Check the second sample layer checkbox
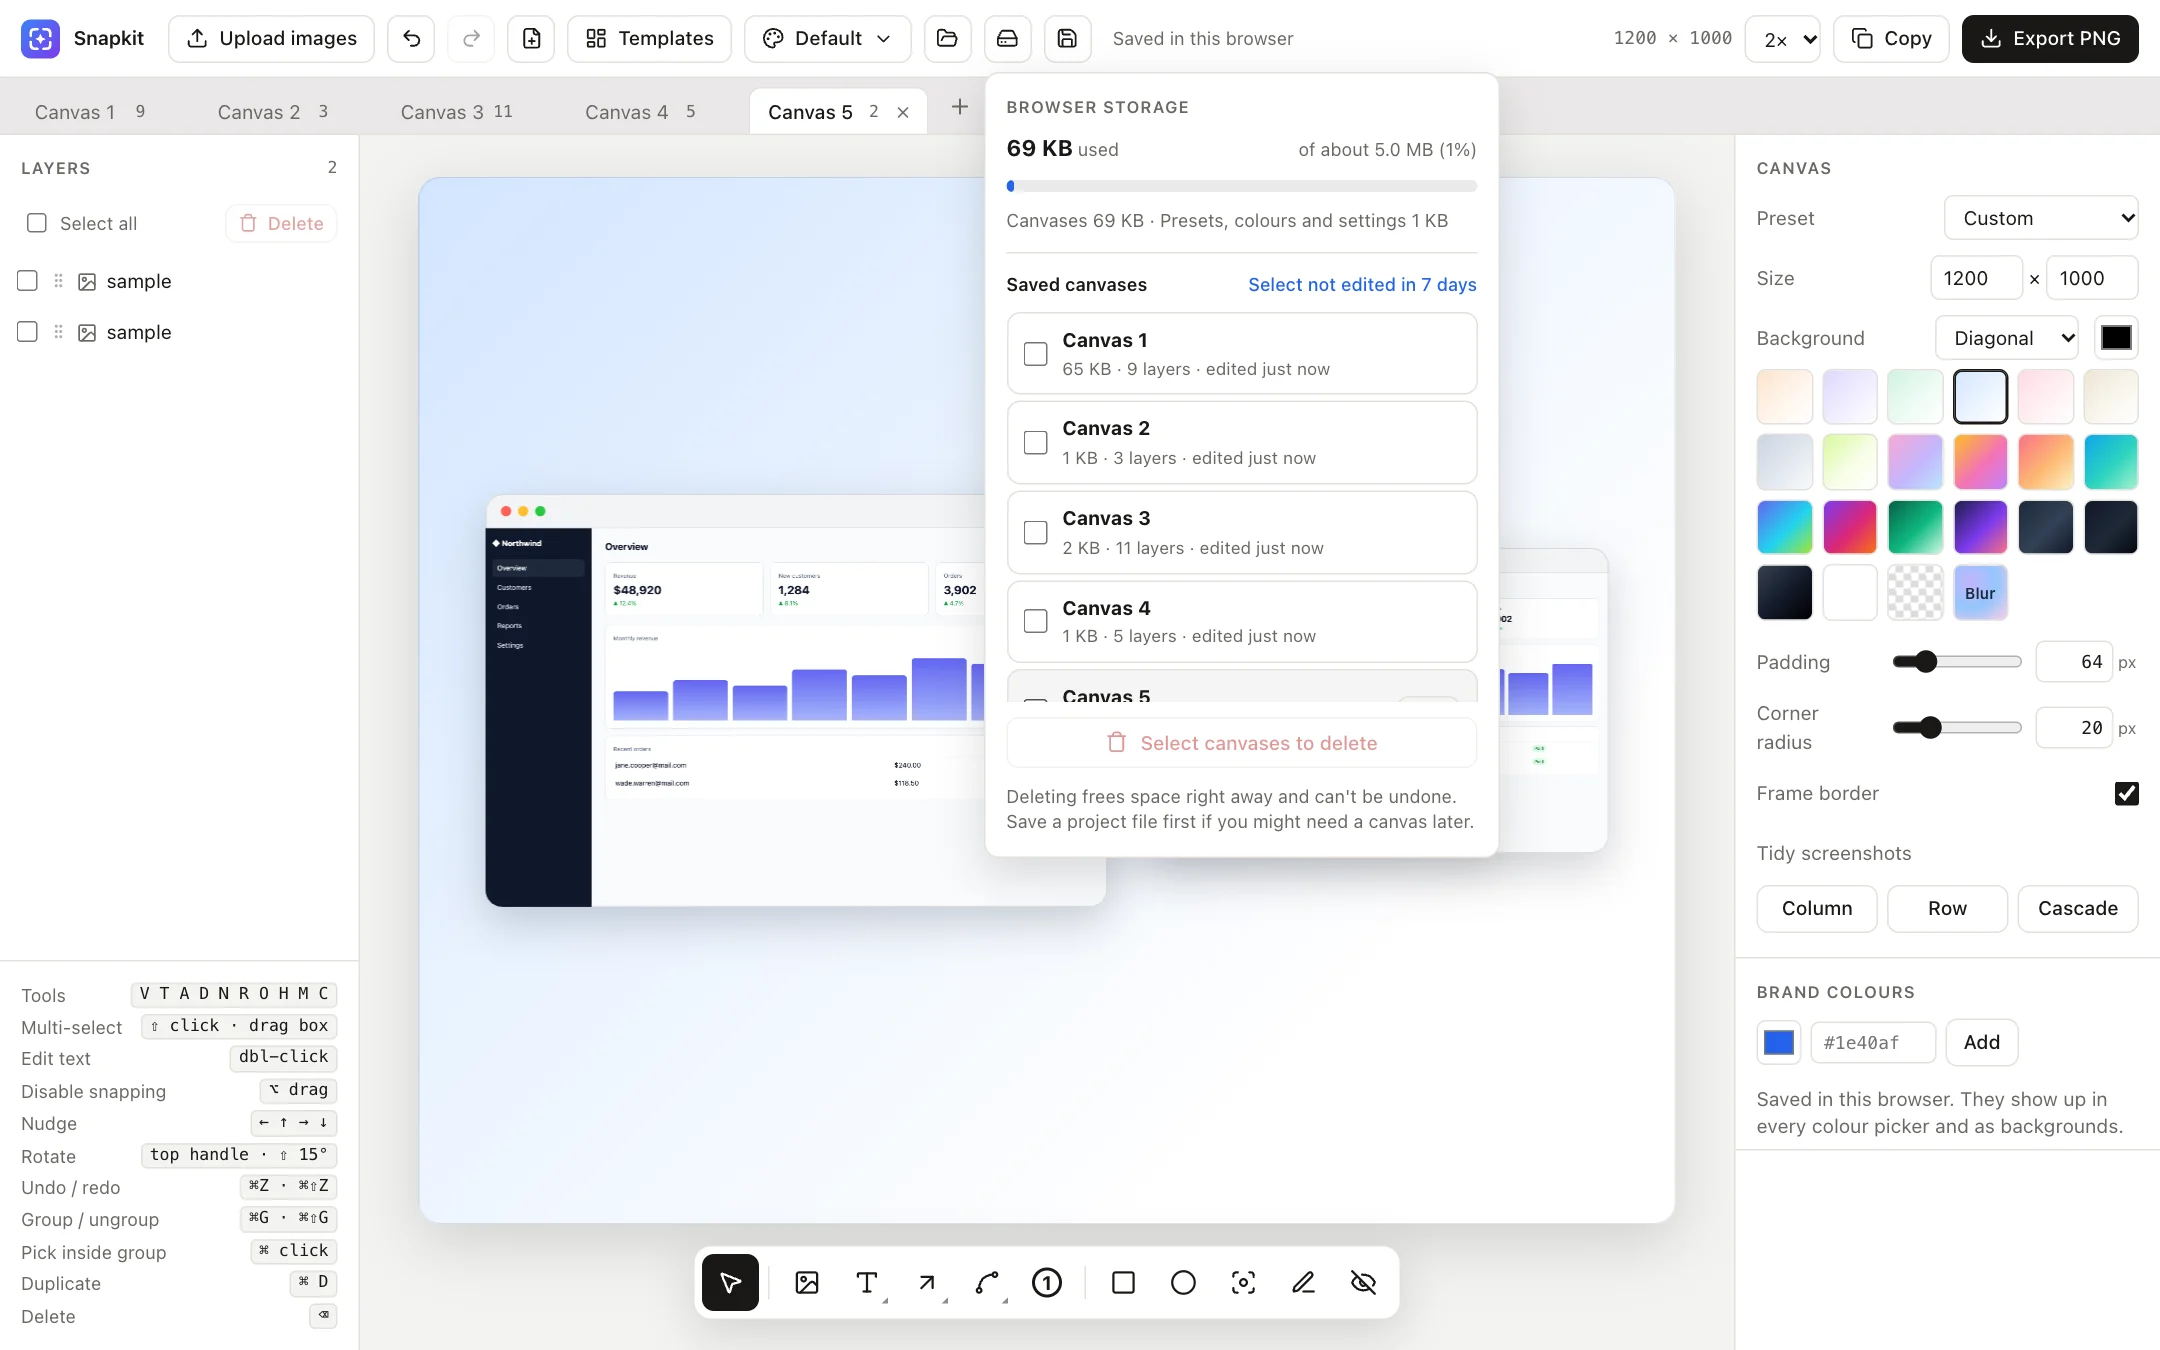2160x1350 pixels. pos(28,332)
